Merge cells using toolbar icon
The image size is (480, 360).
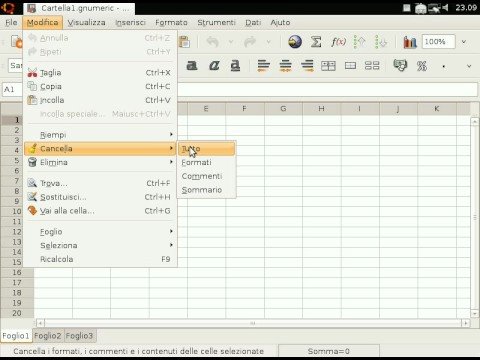(350, 66)
